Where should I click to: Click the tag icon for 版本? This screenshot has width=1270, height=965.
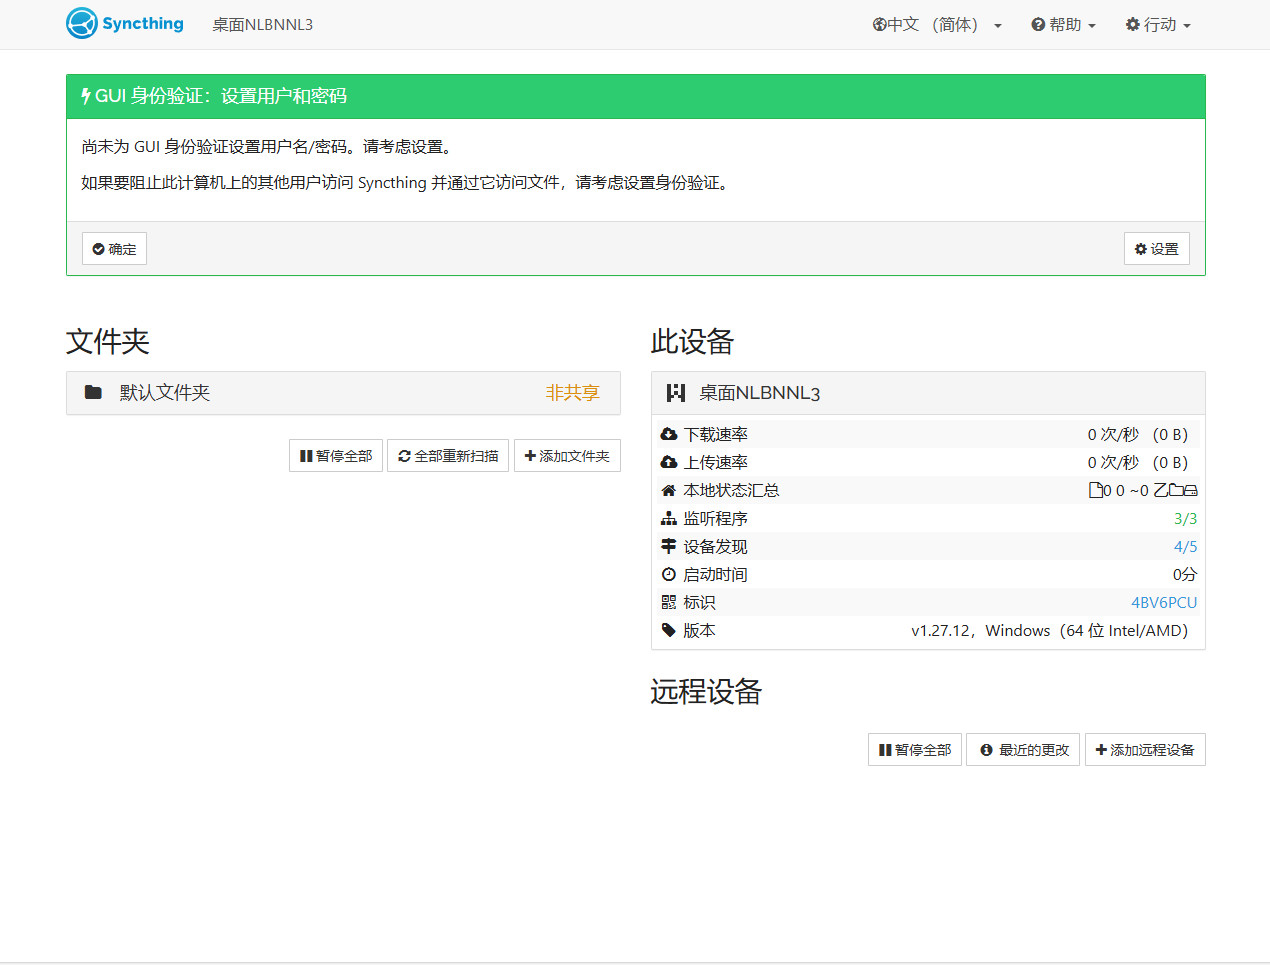(669, 630)
